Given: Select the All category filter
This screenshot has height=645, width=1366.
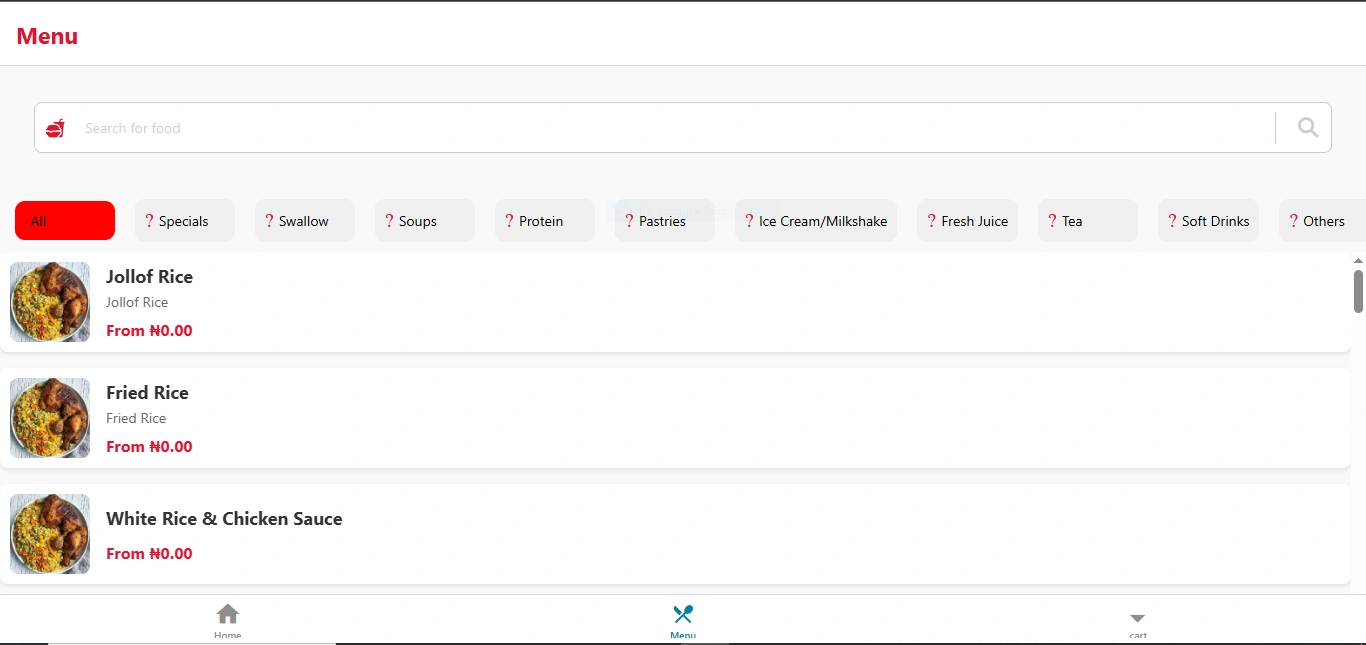Looking at the screenshot, I should pos(65,221).
